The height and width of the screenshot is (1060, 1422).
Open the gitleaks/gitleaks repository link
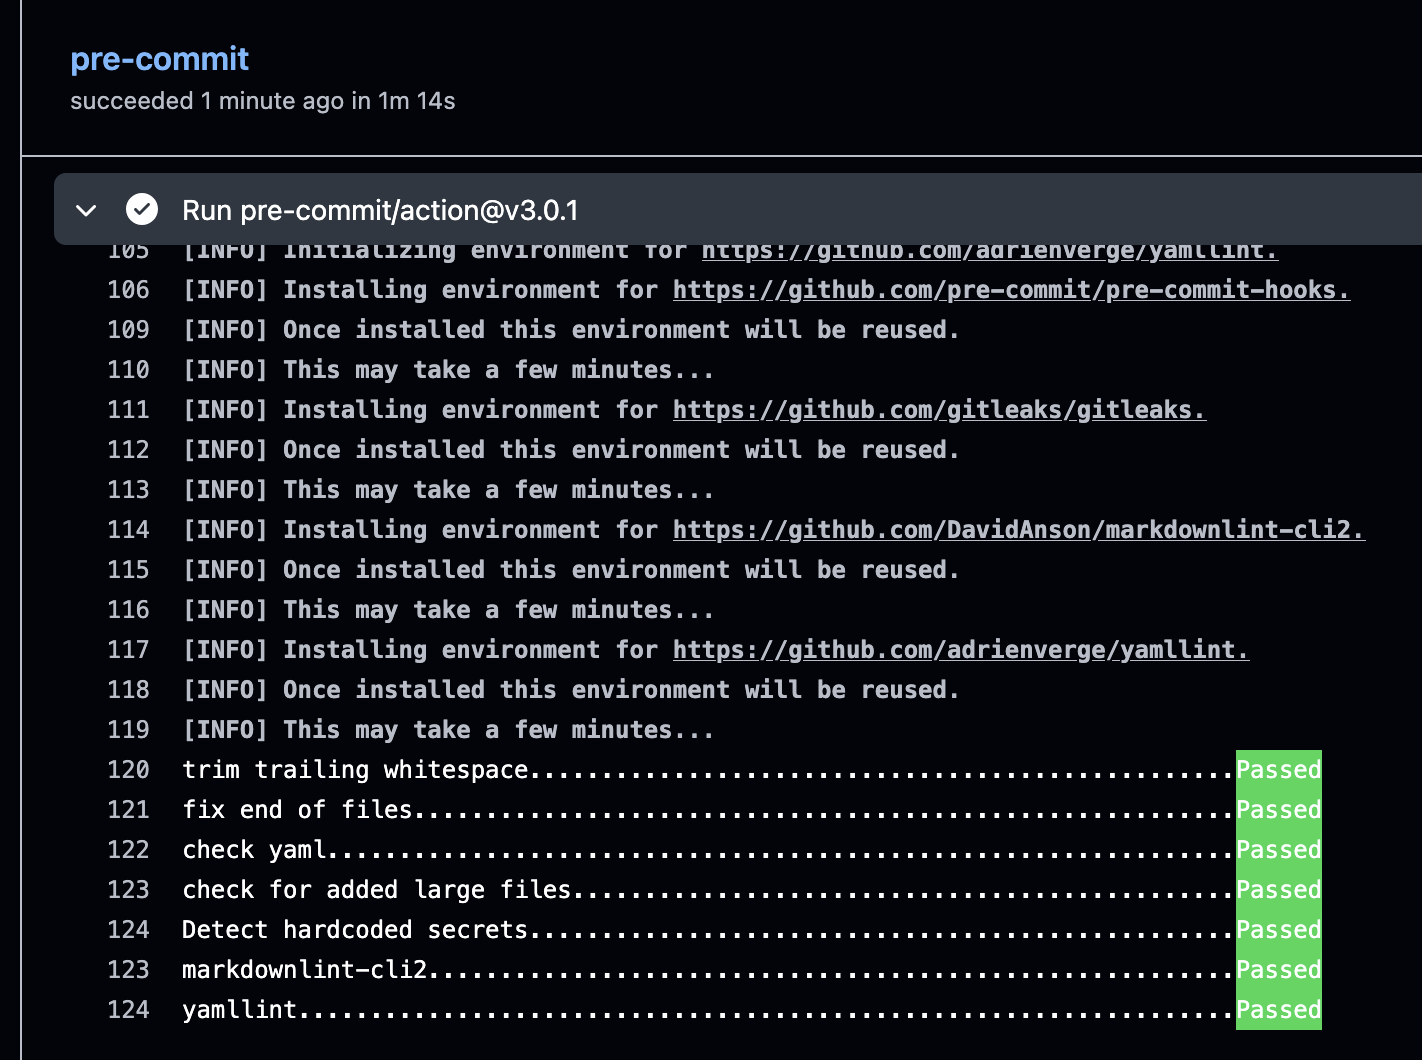point(938,409)
